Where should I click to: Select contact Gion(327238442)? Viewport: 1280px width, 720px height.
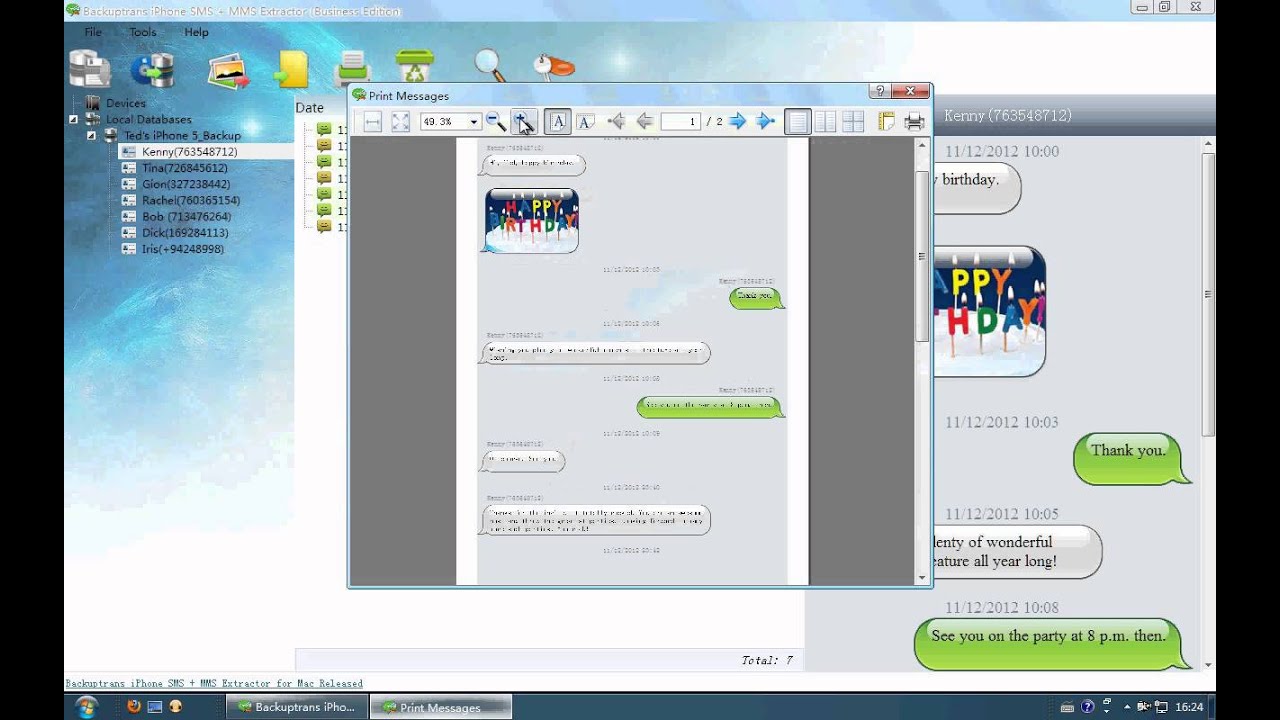(185, 184)
